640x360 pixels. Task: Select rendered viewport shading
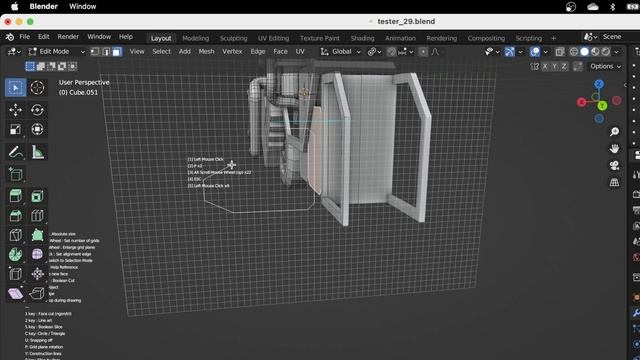point(606,52)
